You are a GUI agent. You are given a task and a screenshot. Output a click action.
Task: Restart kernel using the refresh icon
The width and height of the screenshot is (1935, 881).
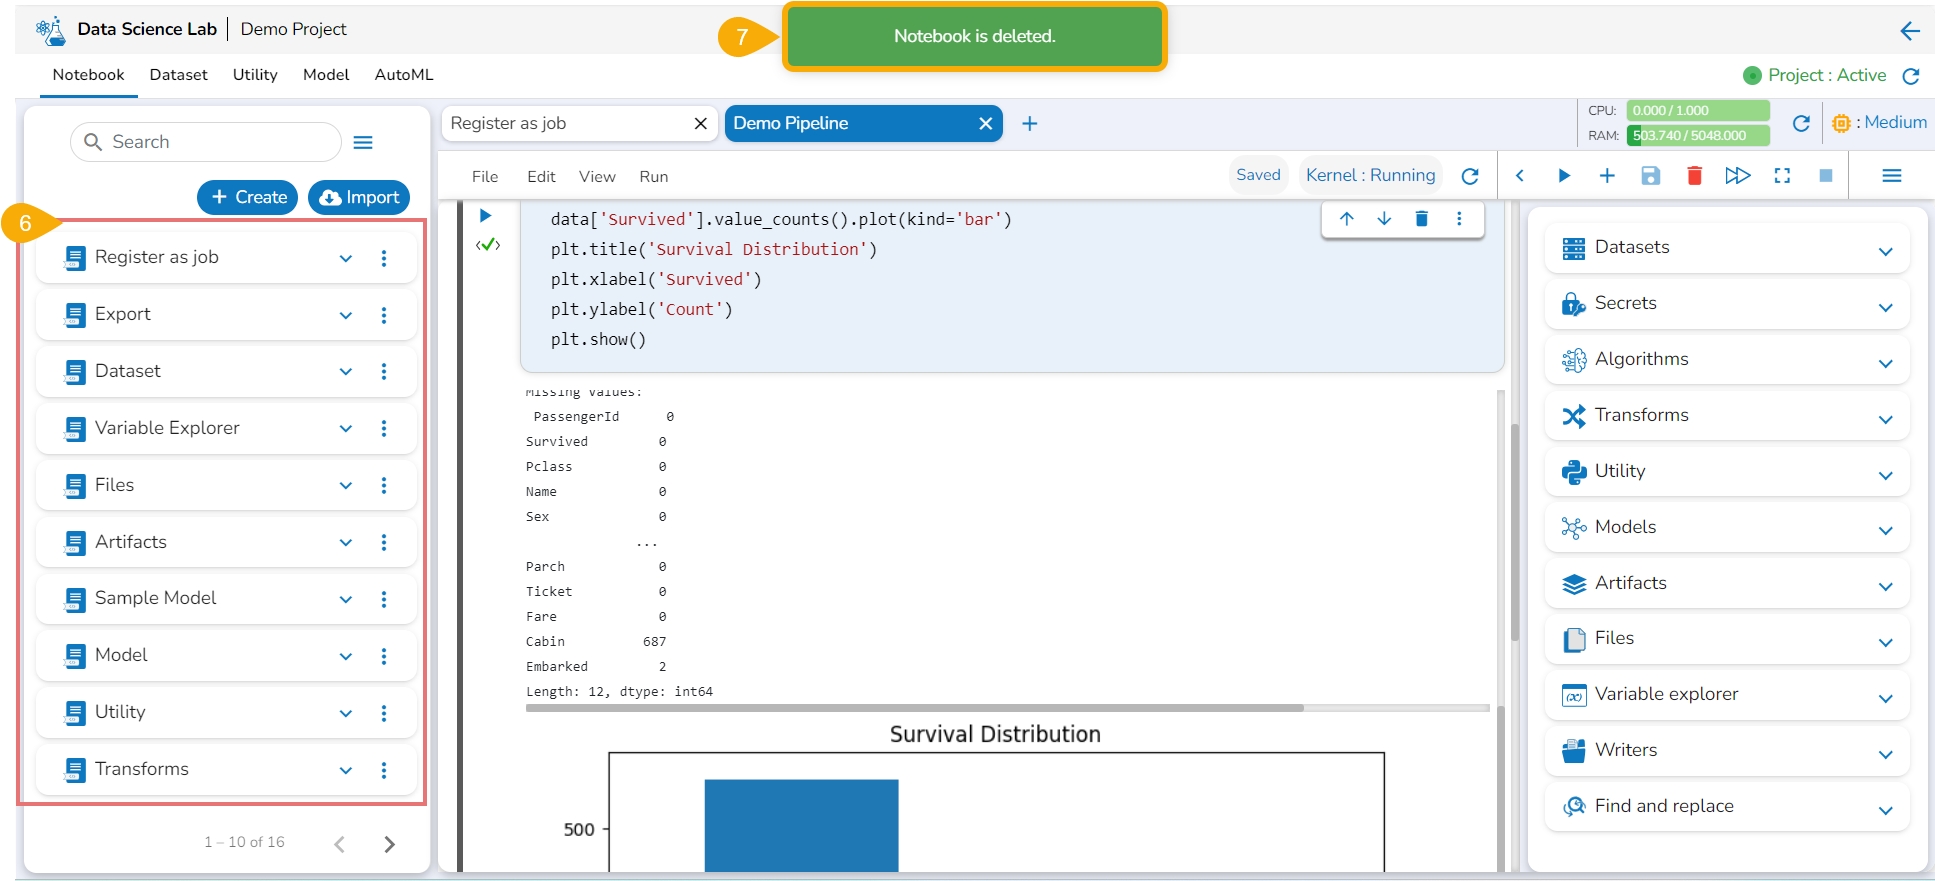coord(1470,176)
